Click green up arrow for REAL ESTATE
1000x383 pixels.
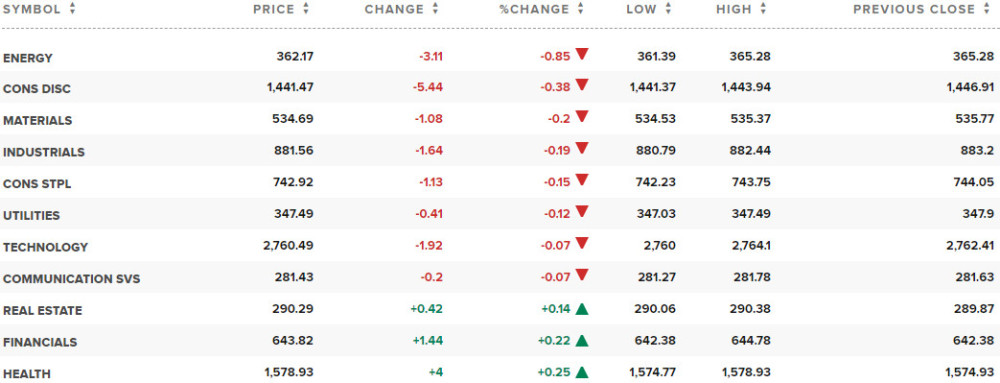tap(581, 309)
